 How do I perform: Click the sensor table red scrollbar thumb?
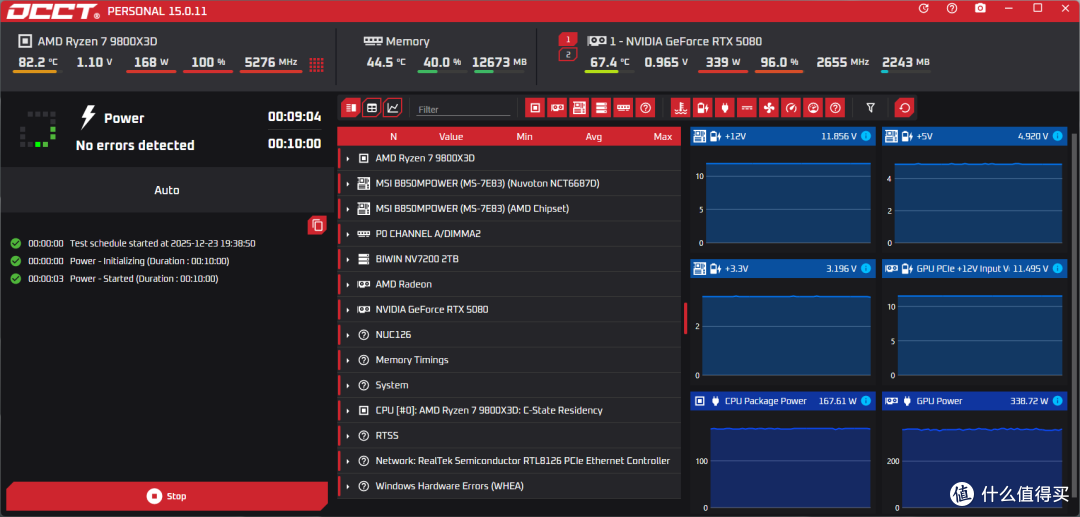tap(685, 318)
